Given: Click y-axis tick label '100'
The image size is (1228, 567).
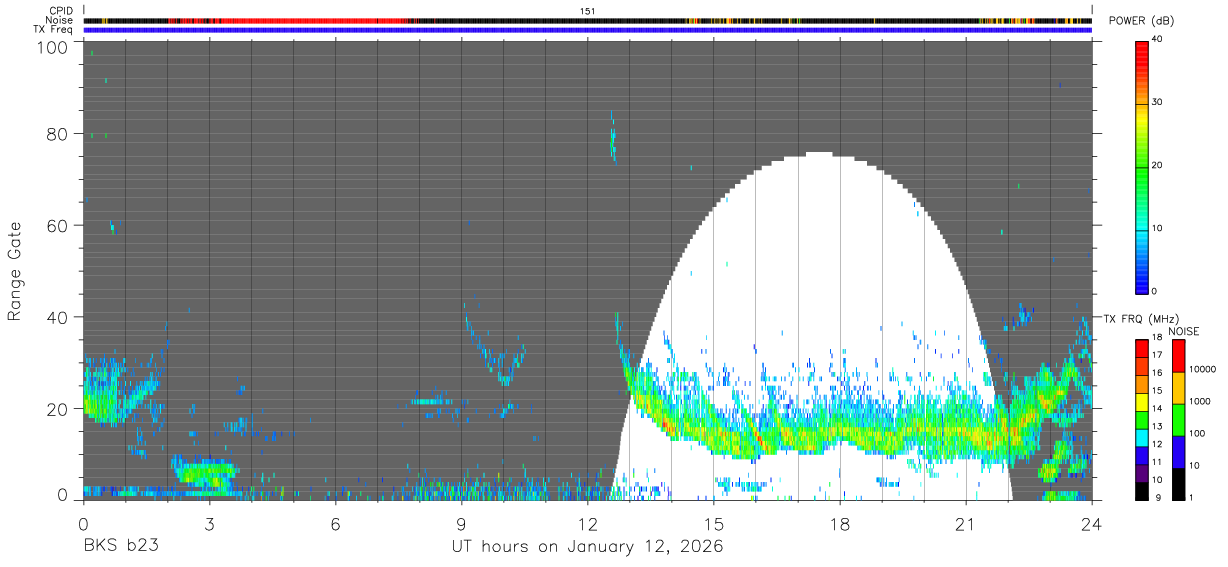Looking at the screenshot, I should point(52,47).
